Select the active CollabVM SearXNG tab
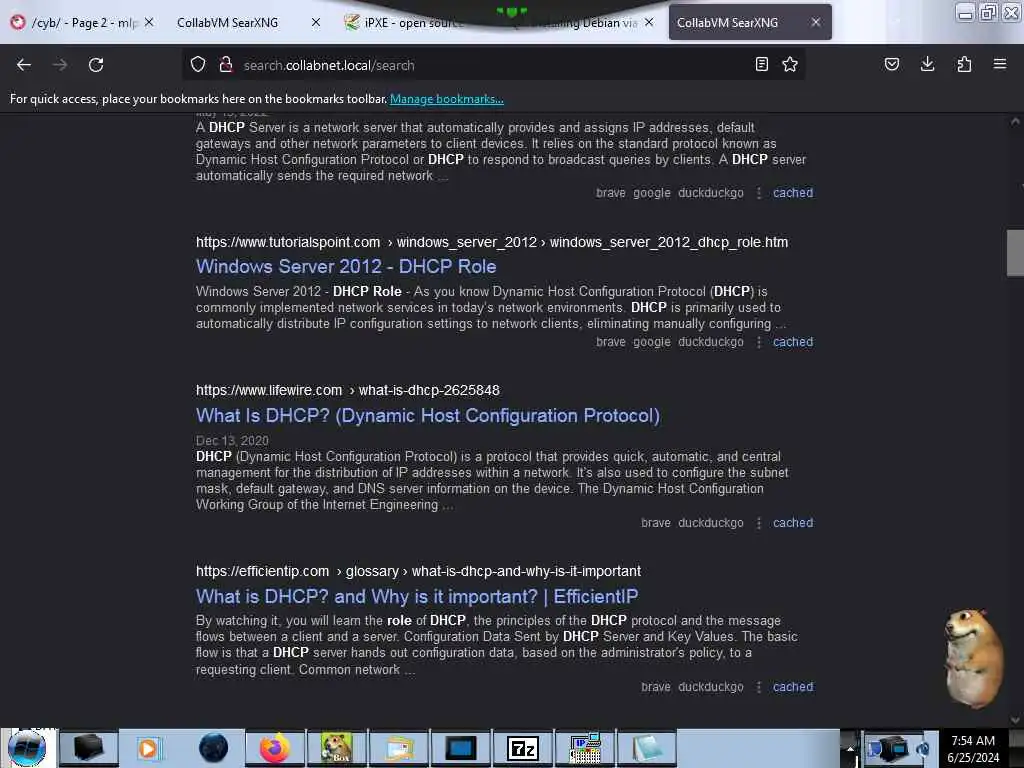This screenshot has height=768, width=1024. (750, 22)
